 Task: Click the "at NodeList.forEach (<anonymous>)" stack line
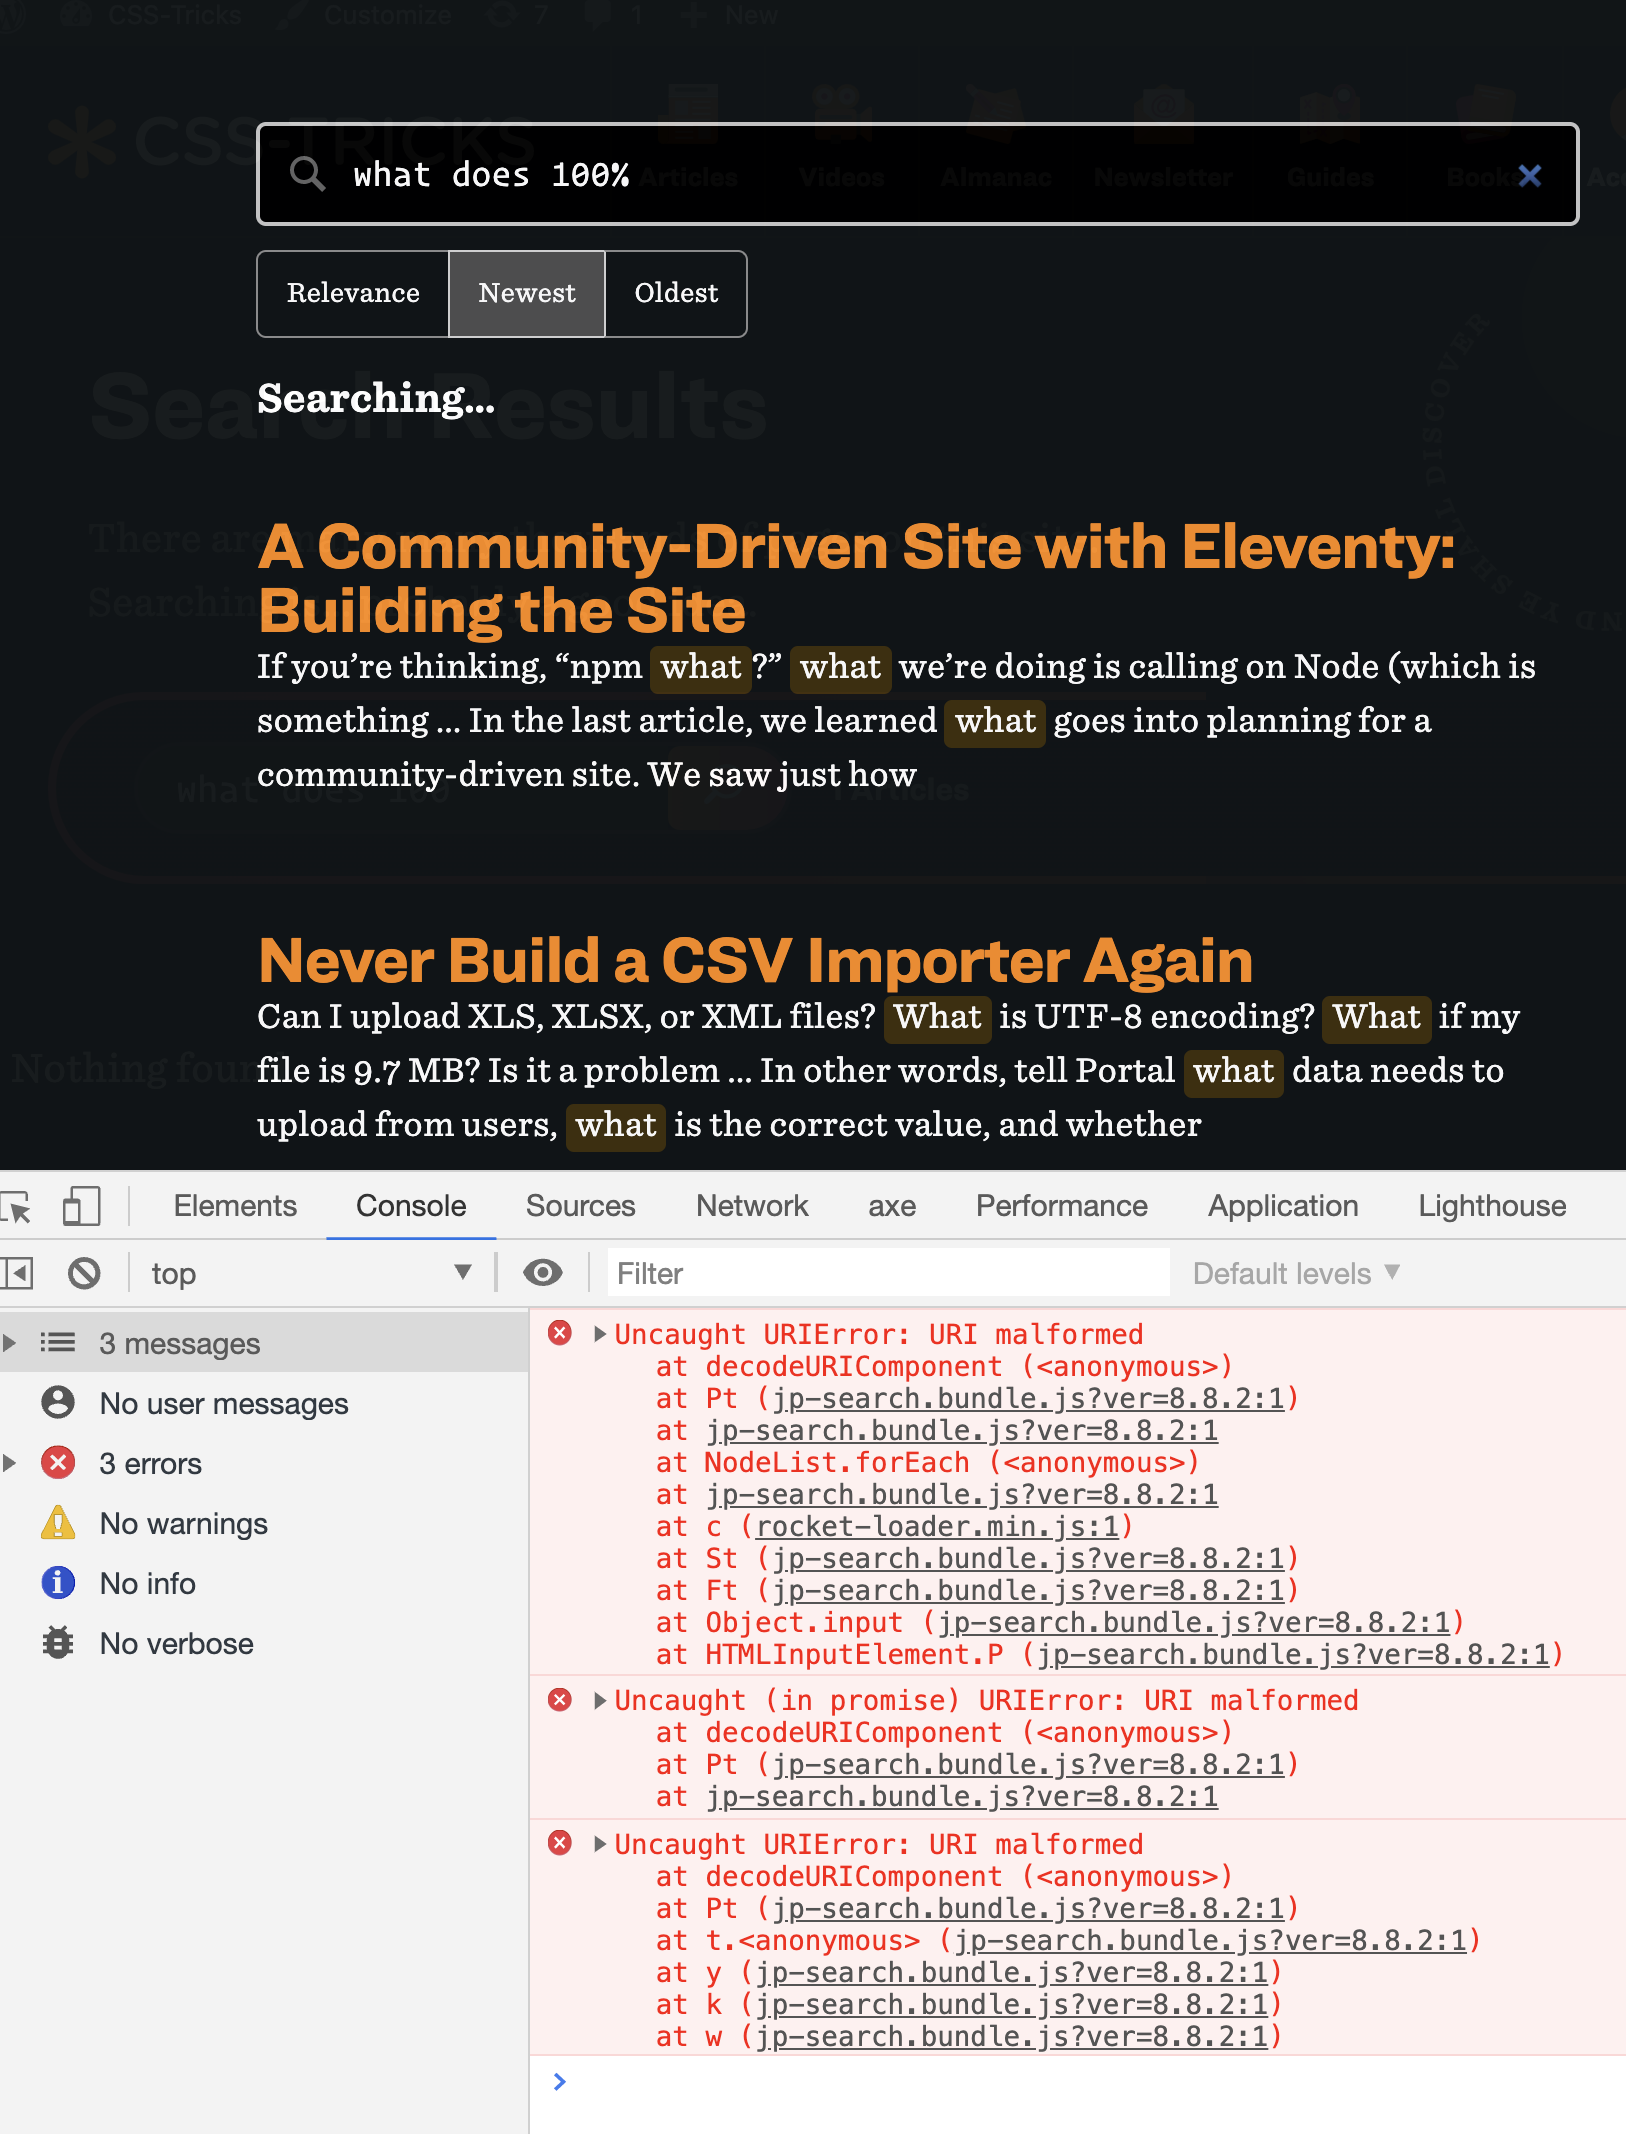927,1462
